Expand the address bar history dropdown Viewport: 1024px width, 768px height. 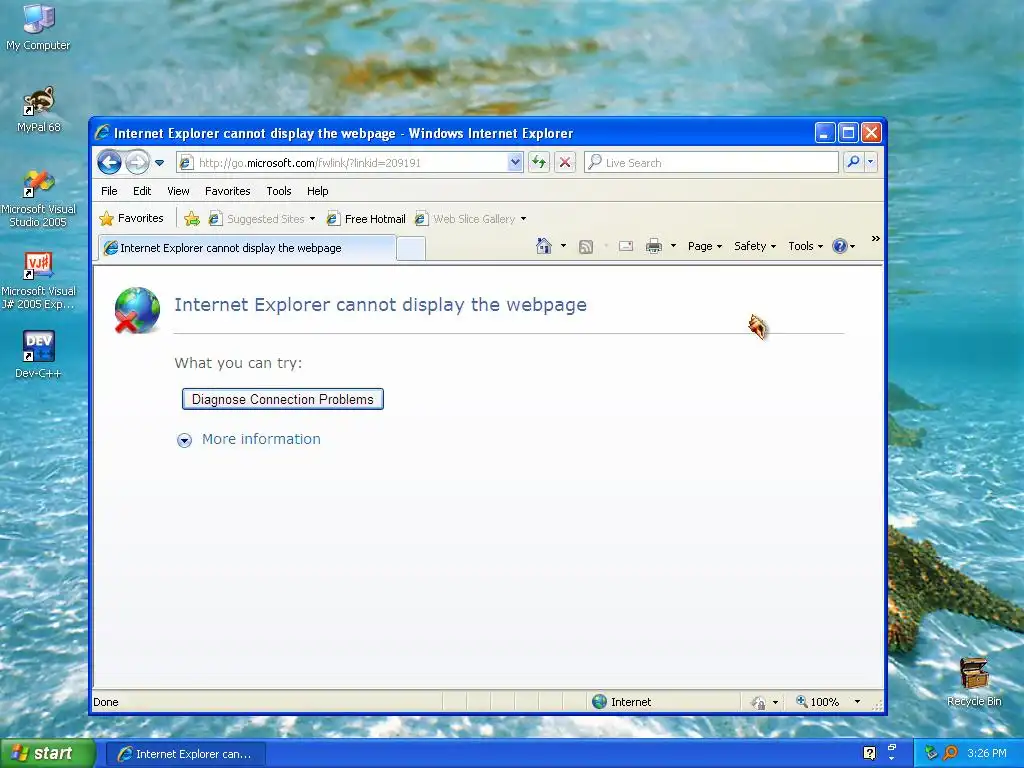pyautogui.click(x=515, y=163)
